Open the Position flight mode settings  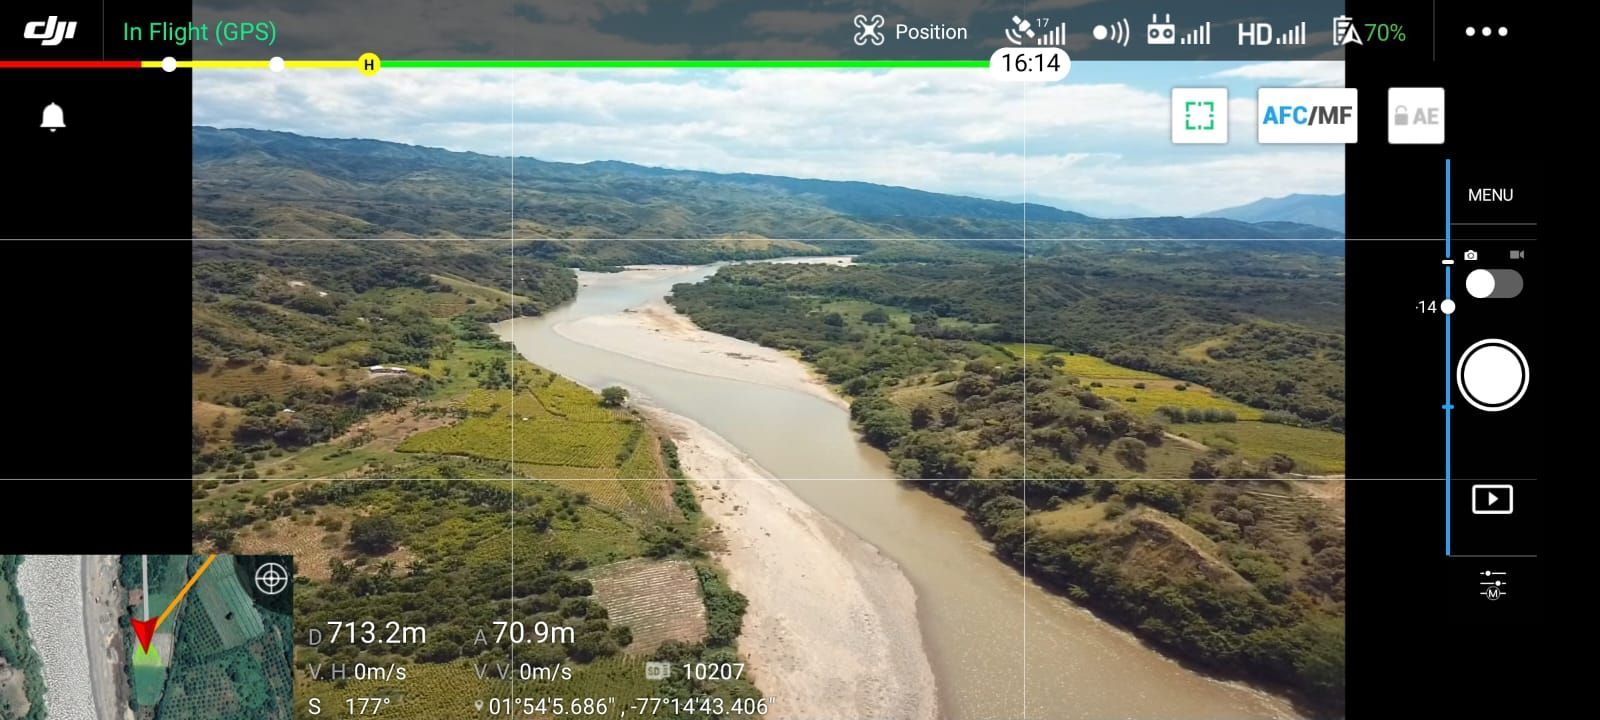click(x=910, y=32)
